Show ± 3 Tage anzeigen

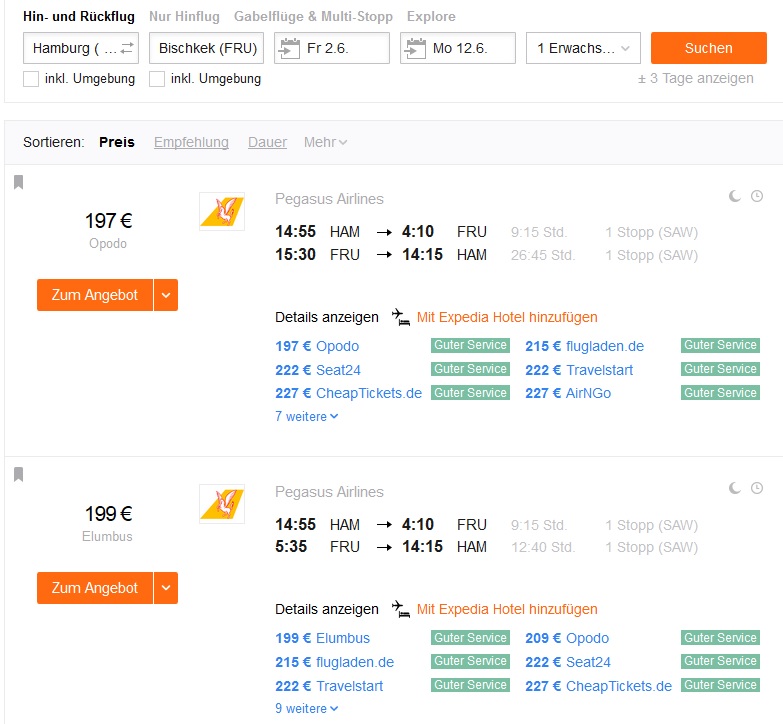[x=696, y=78]
